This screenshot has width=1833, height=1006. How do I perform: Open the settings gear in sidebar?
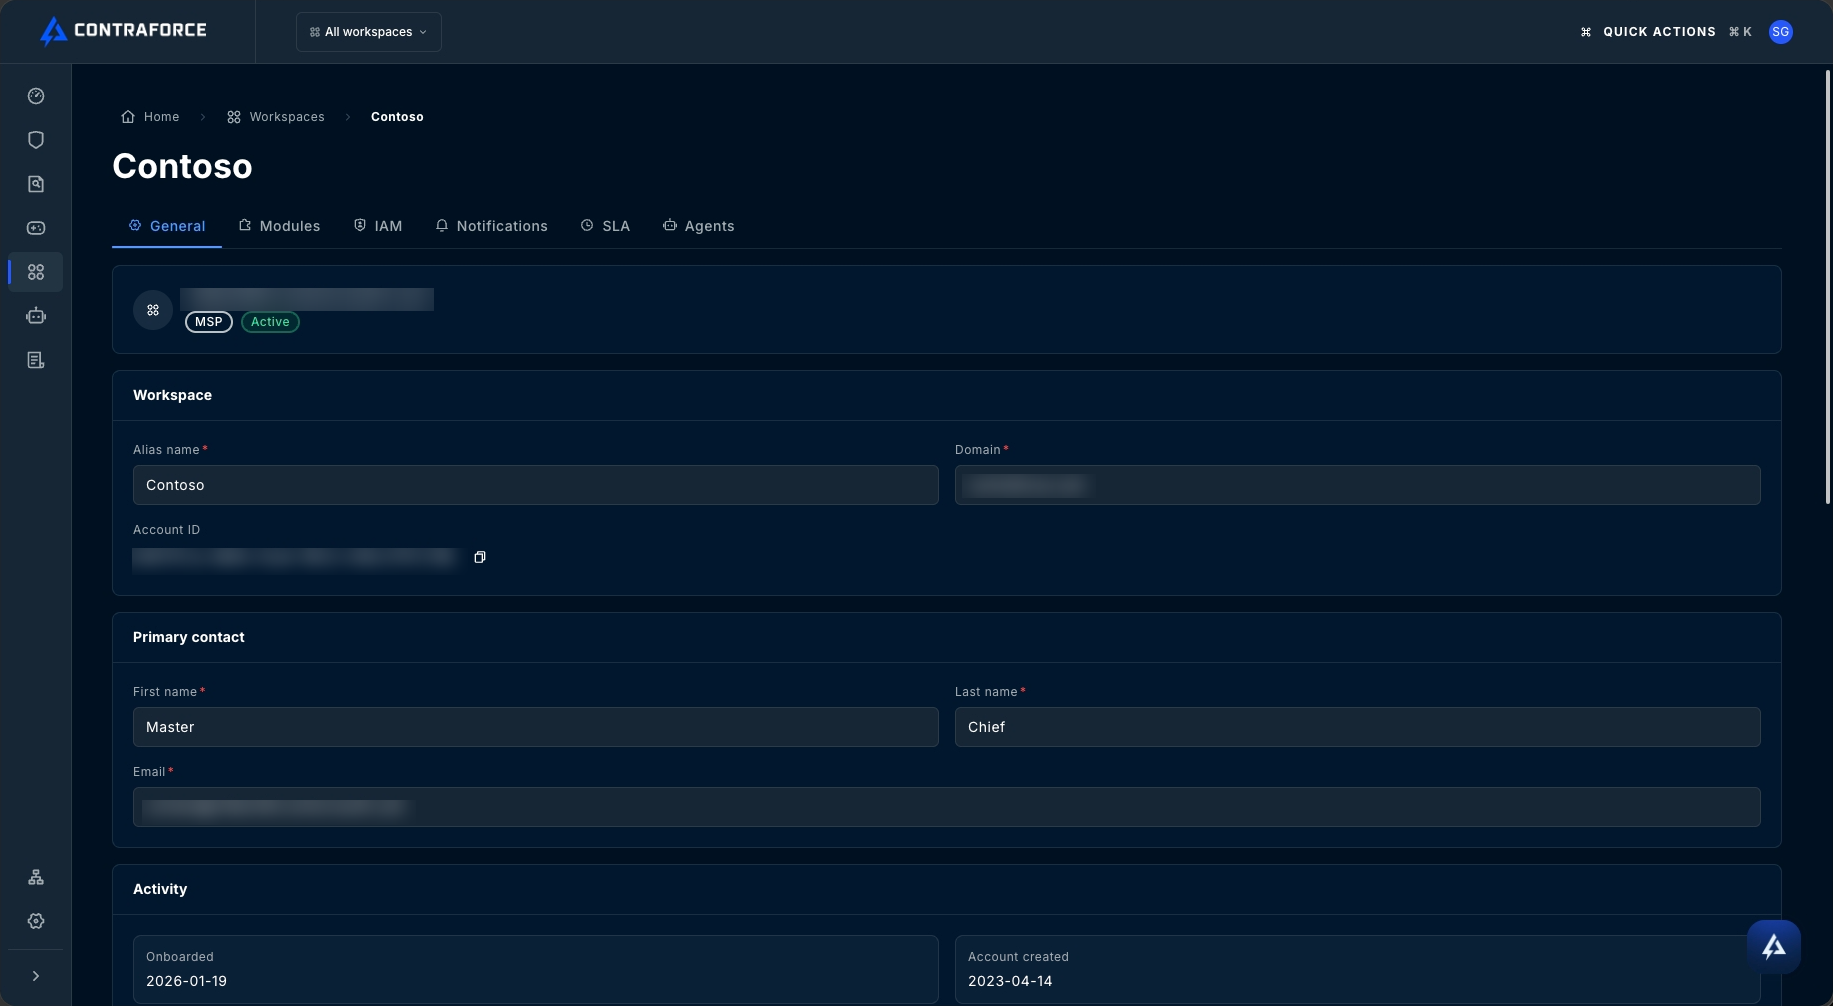36,921
